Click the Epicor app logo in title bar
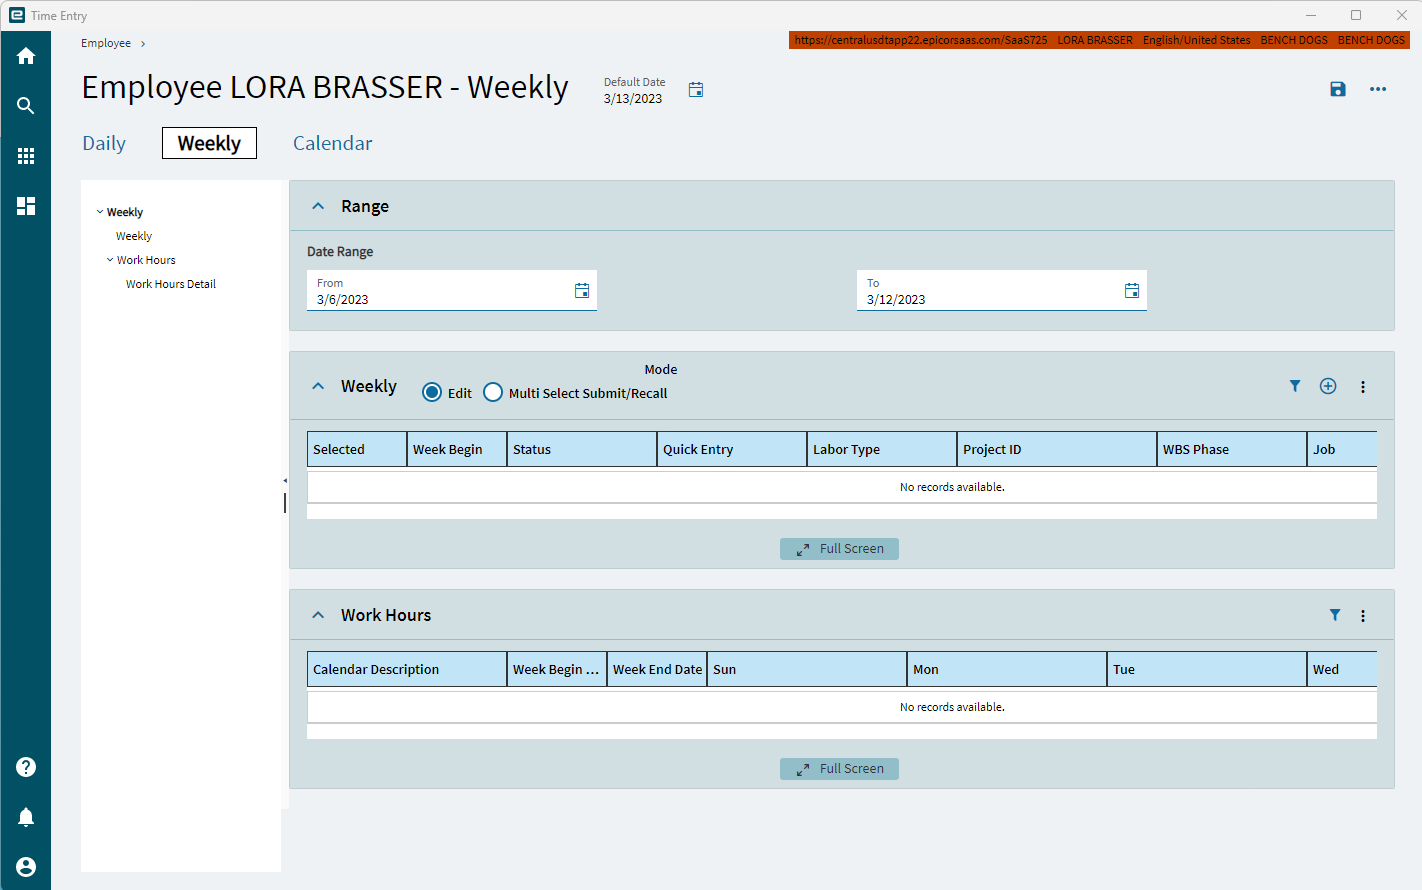Image resolution: width=1422 pixels, height=890 pixels. coord(17,15)
